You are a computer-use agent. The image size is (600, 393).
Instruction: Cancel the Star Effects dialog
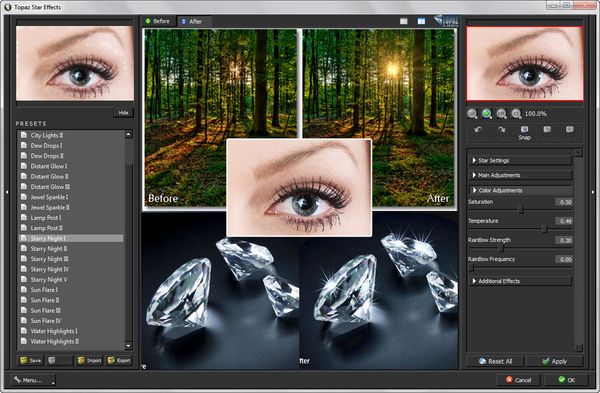coord(518,380)
